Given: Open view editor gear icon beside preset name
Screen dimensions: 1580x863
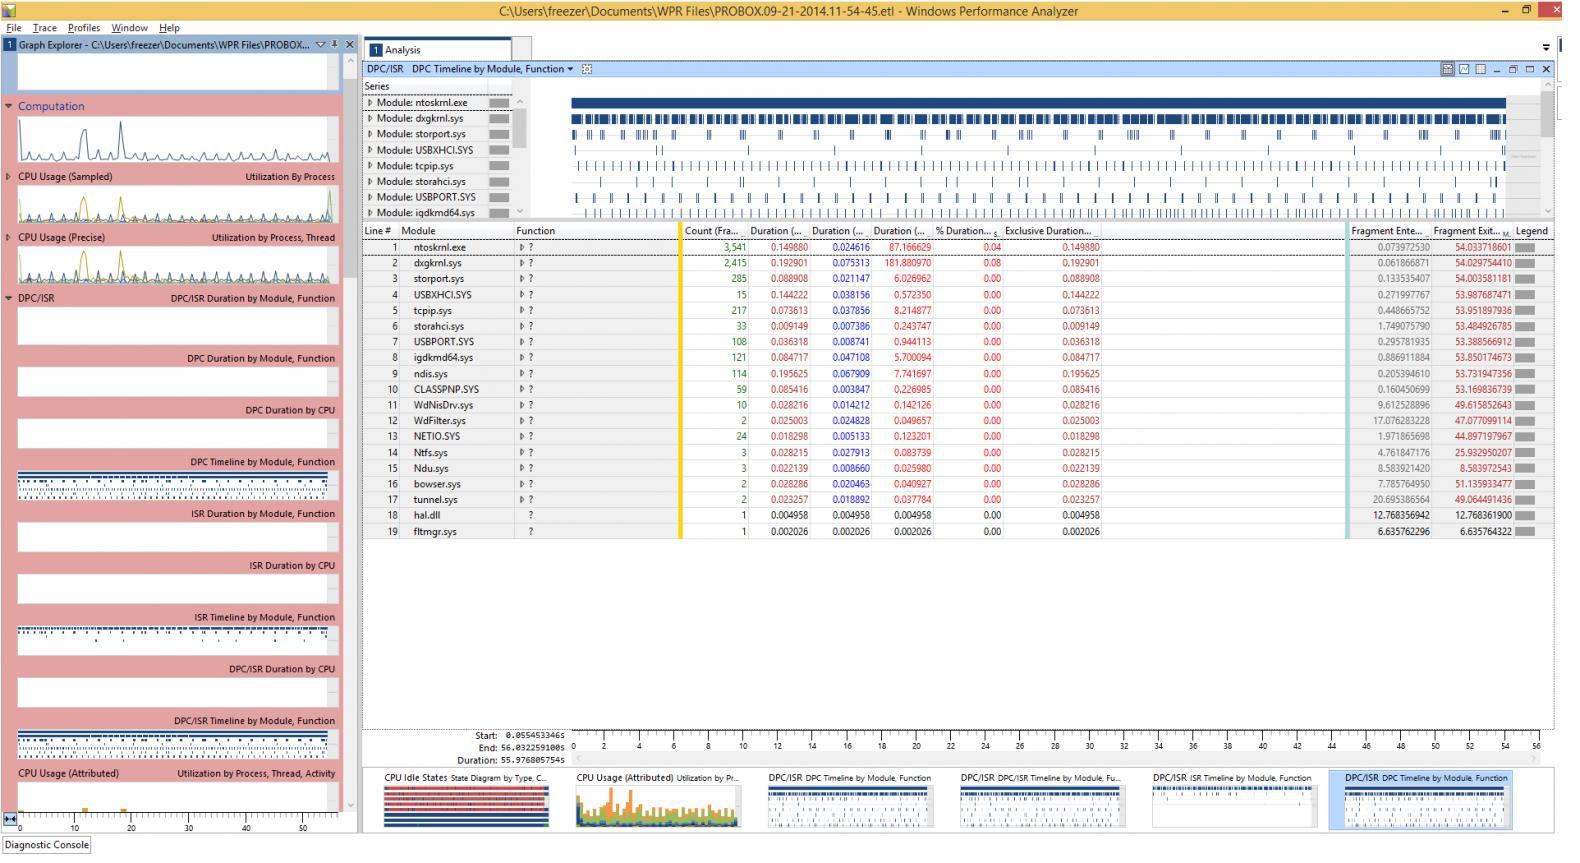Looking at the screenshot, I should pyautogui.click(x=587, y=69).
